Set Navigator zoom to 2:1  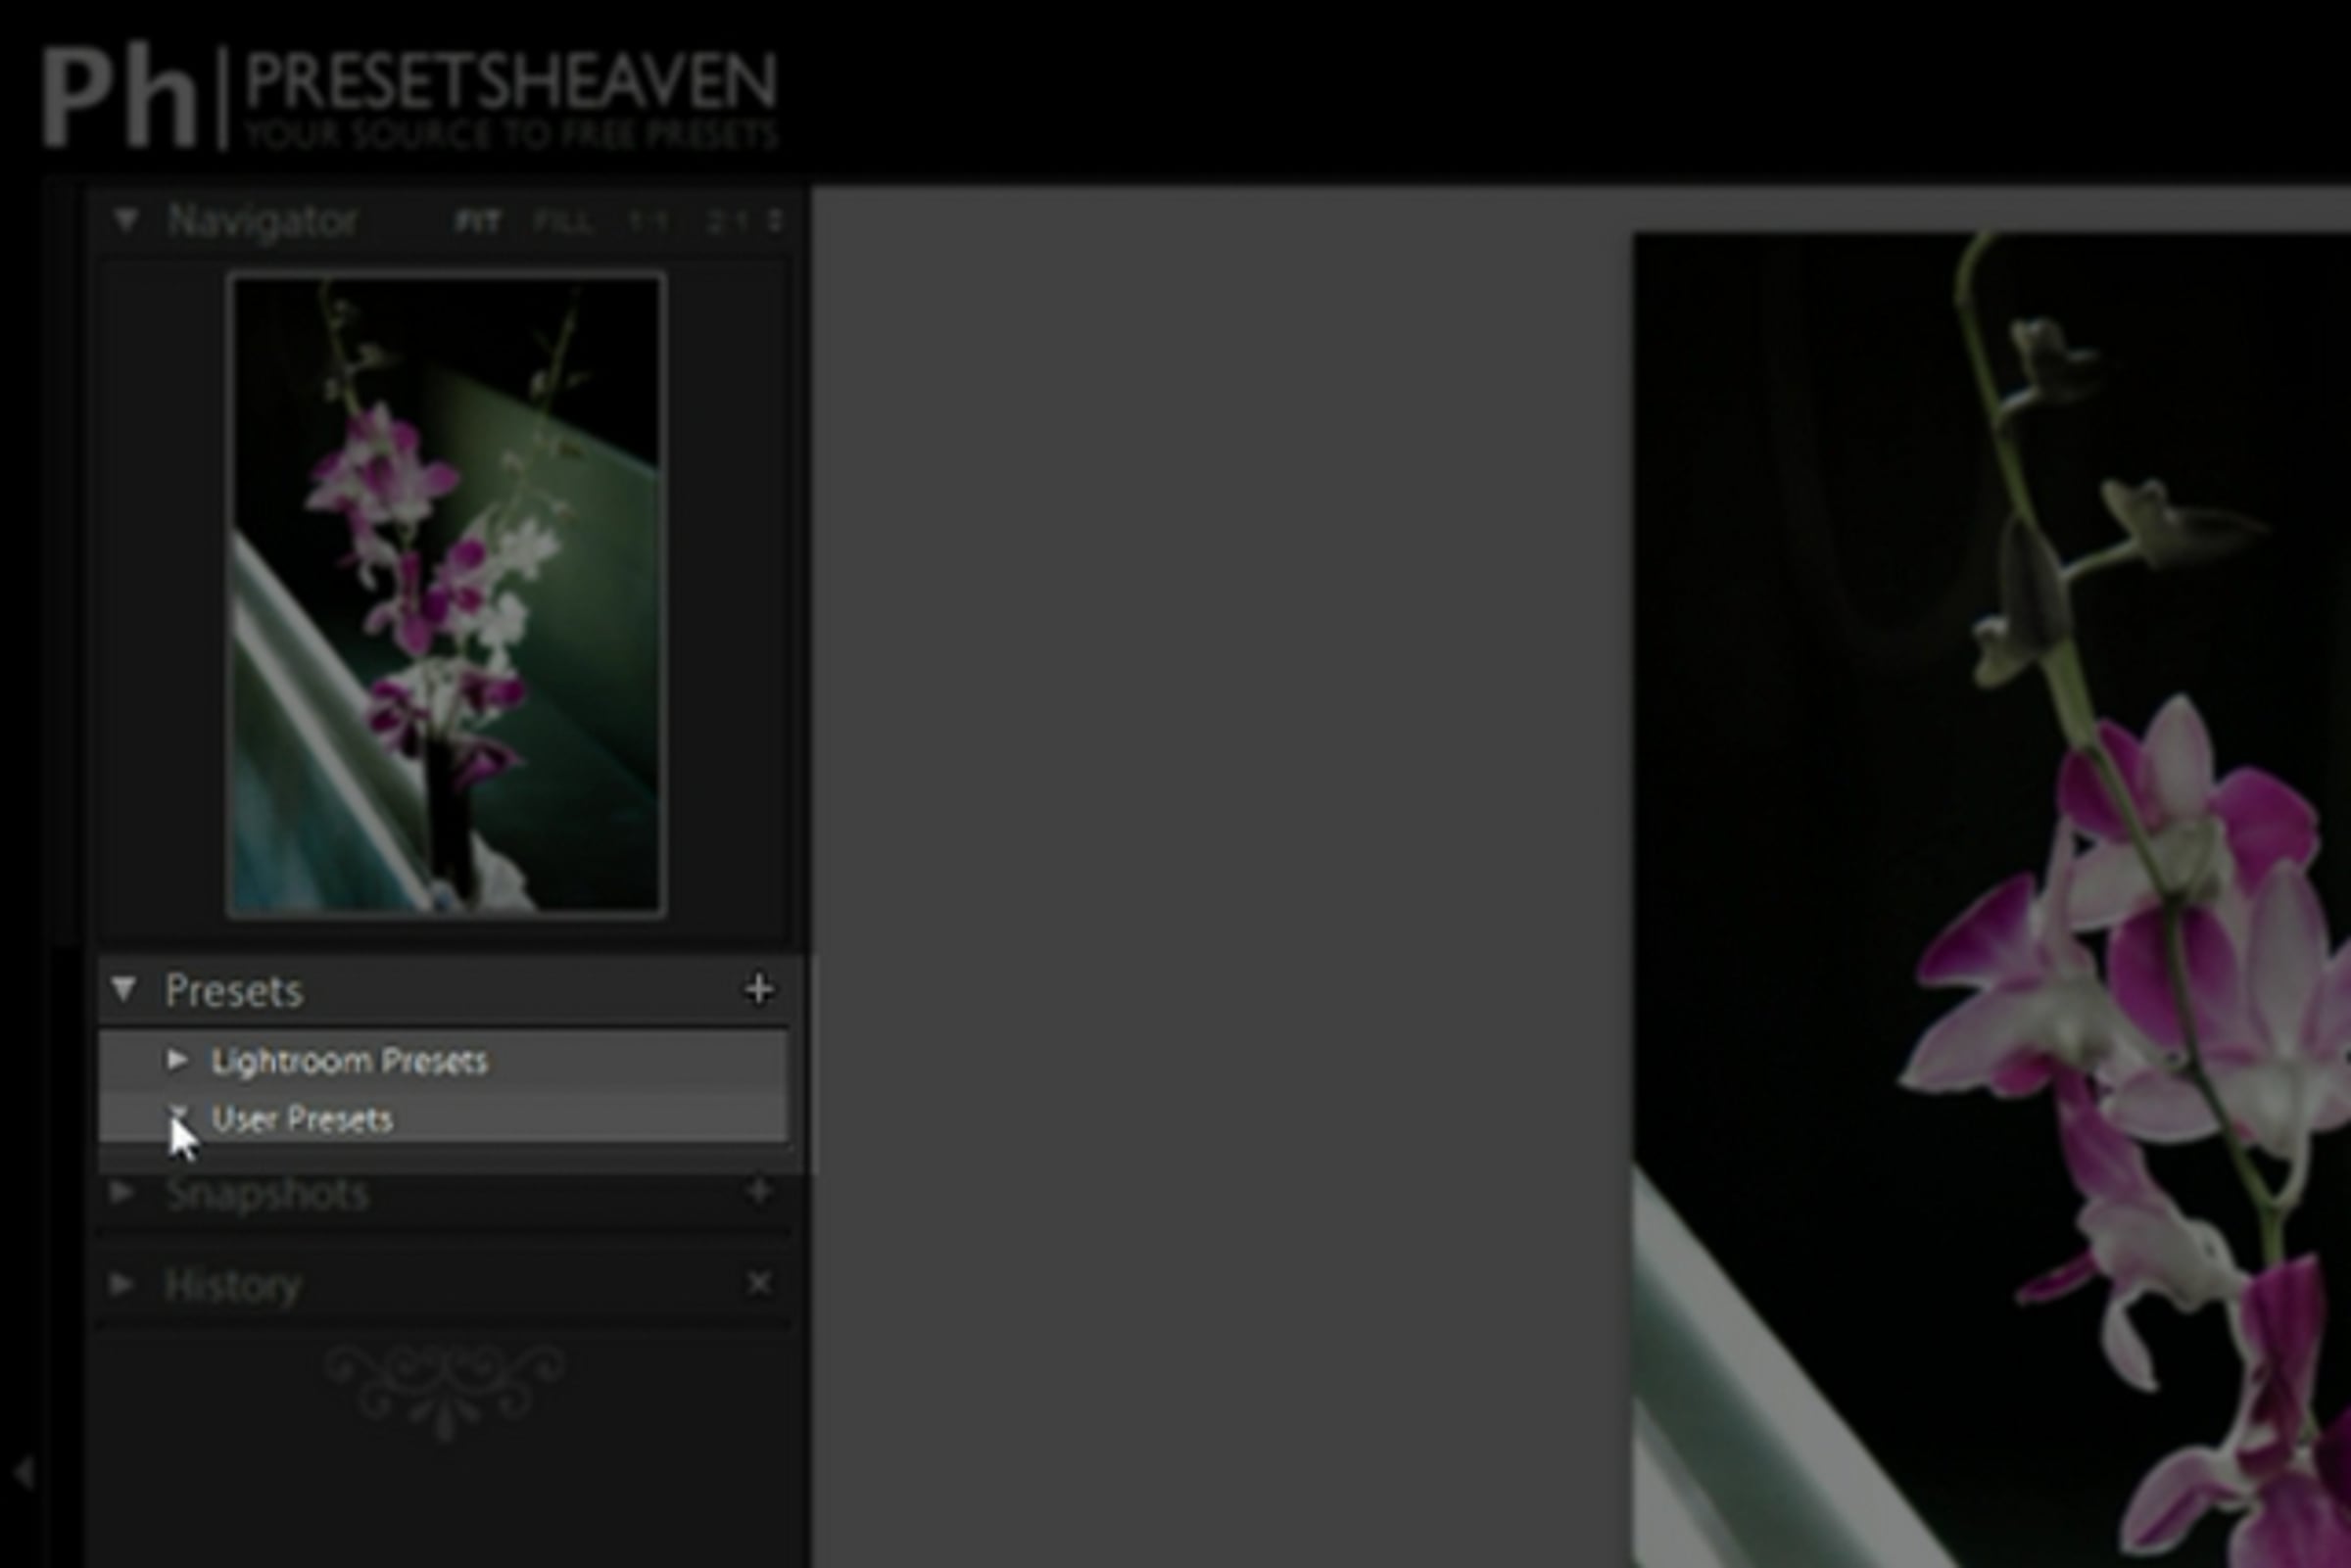728,221
